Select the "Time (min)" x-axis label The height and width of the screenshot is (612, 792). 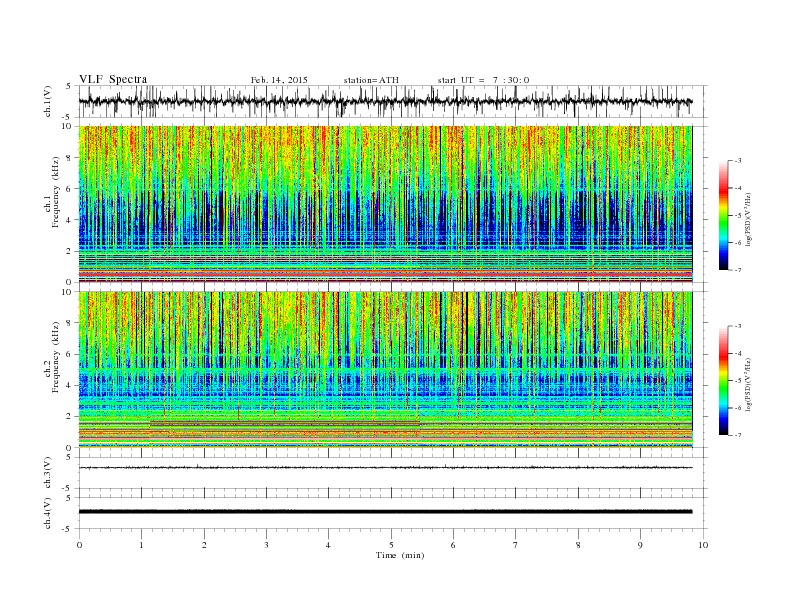click(x=400, y=555)
